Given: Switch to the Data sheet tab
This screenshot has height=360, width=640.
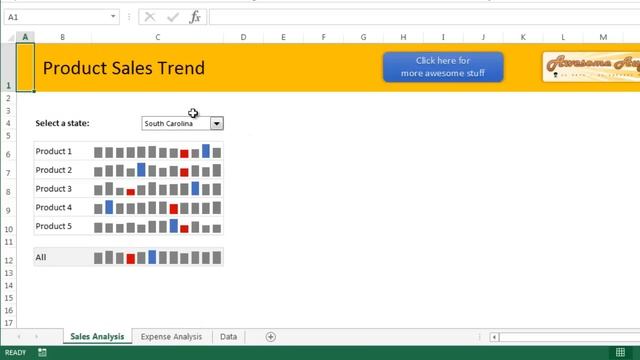Looking at the screenshot, I should (x=229, y=337).
